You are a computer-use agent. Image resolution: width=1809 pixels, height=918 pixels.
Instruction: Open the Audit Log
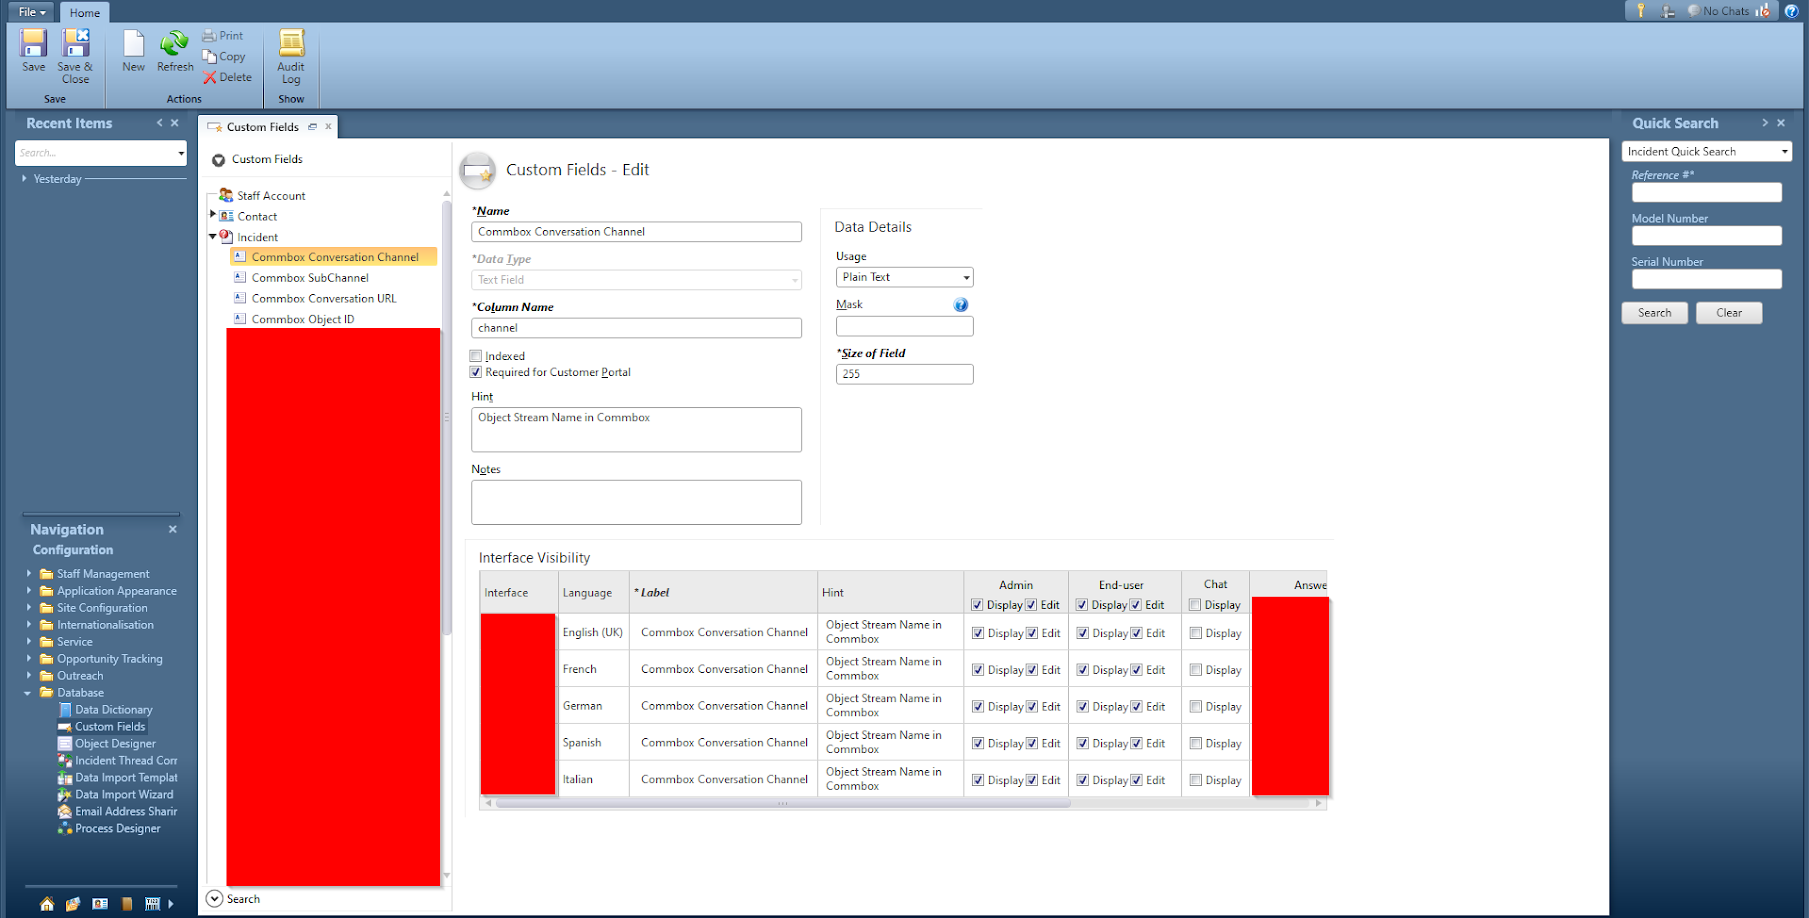(x=291, y=56)
